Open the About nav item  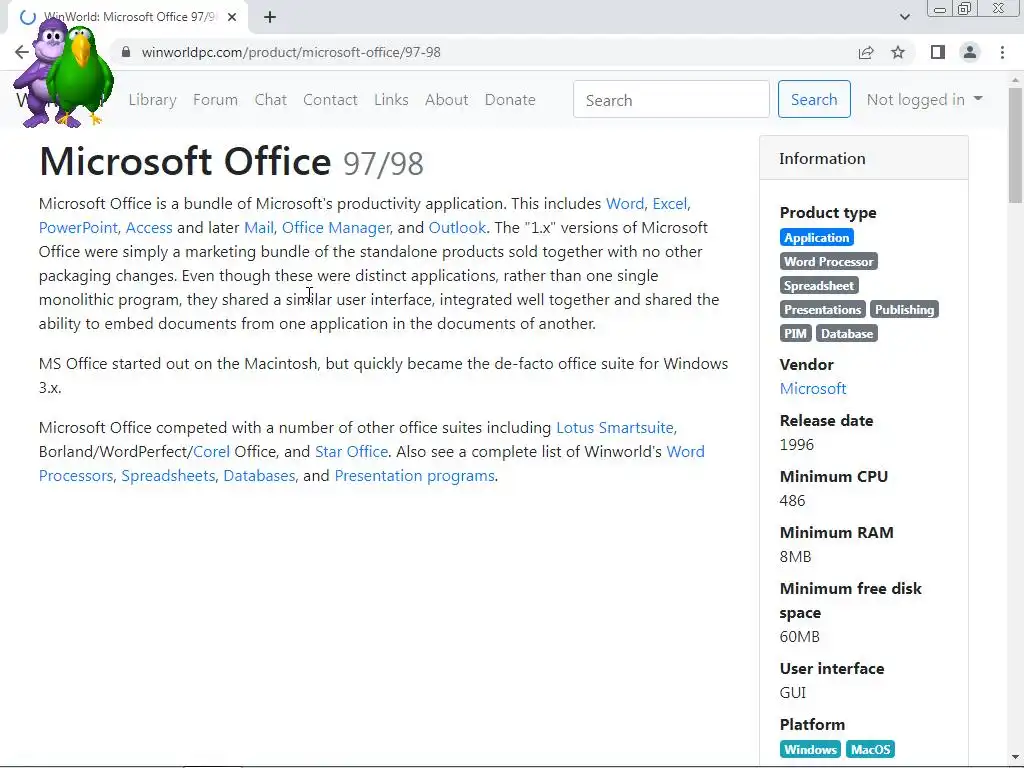[x=447, y=100]
